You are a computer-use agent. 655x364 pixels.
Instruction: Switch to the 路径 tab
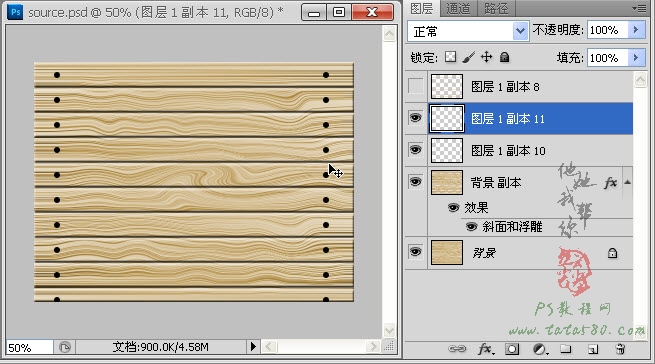[x=495, y=8]
